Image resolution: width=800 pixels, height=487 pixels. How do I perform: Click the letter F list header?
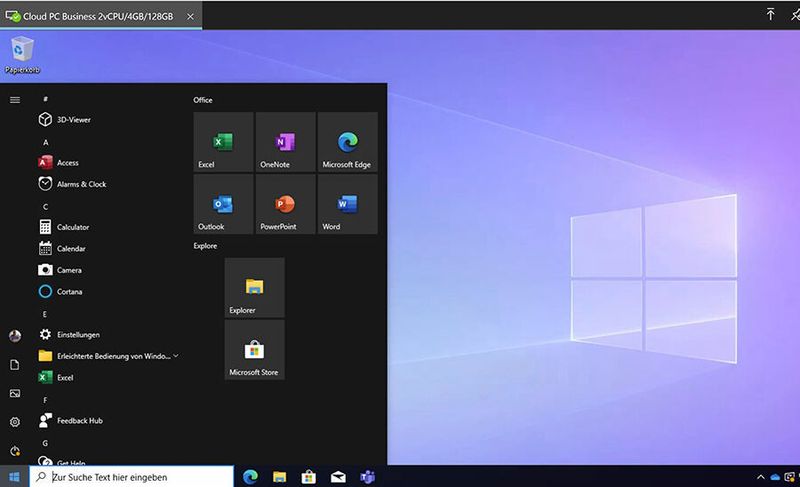click(x=45, y=400)
